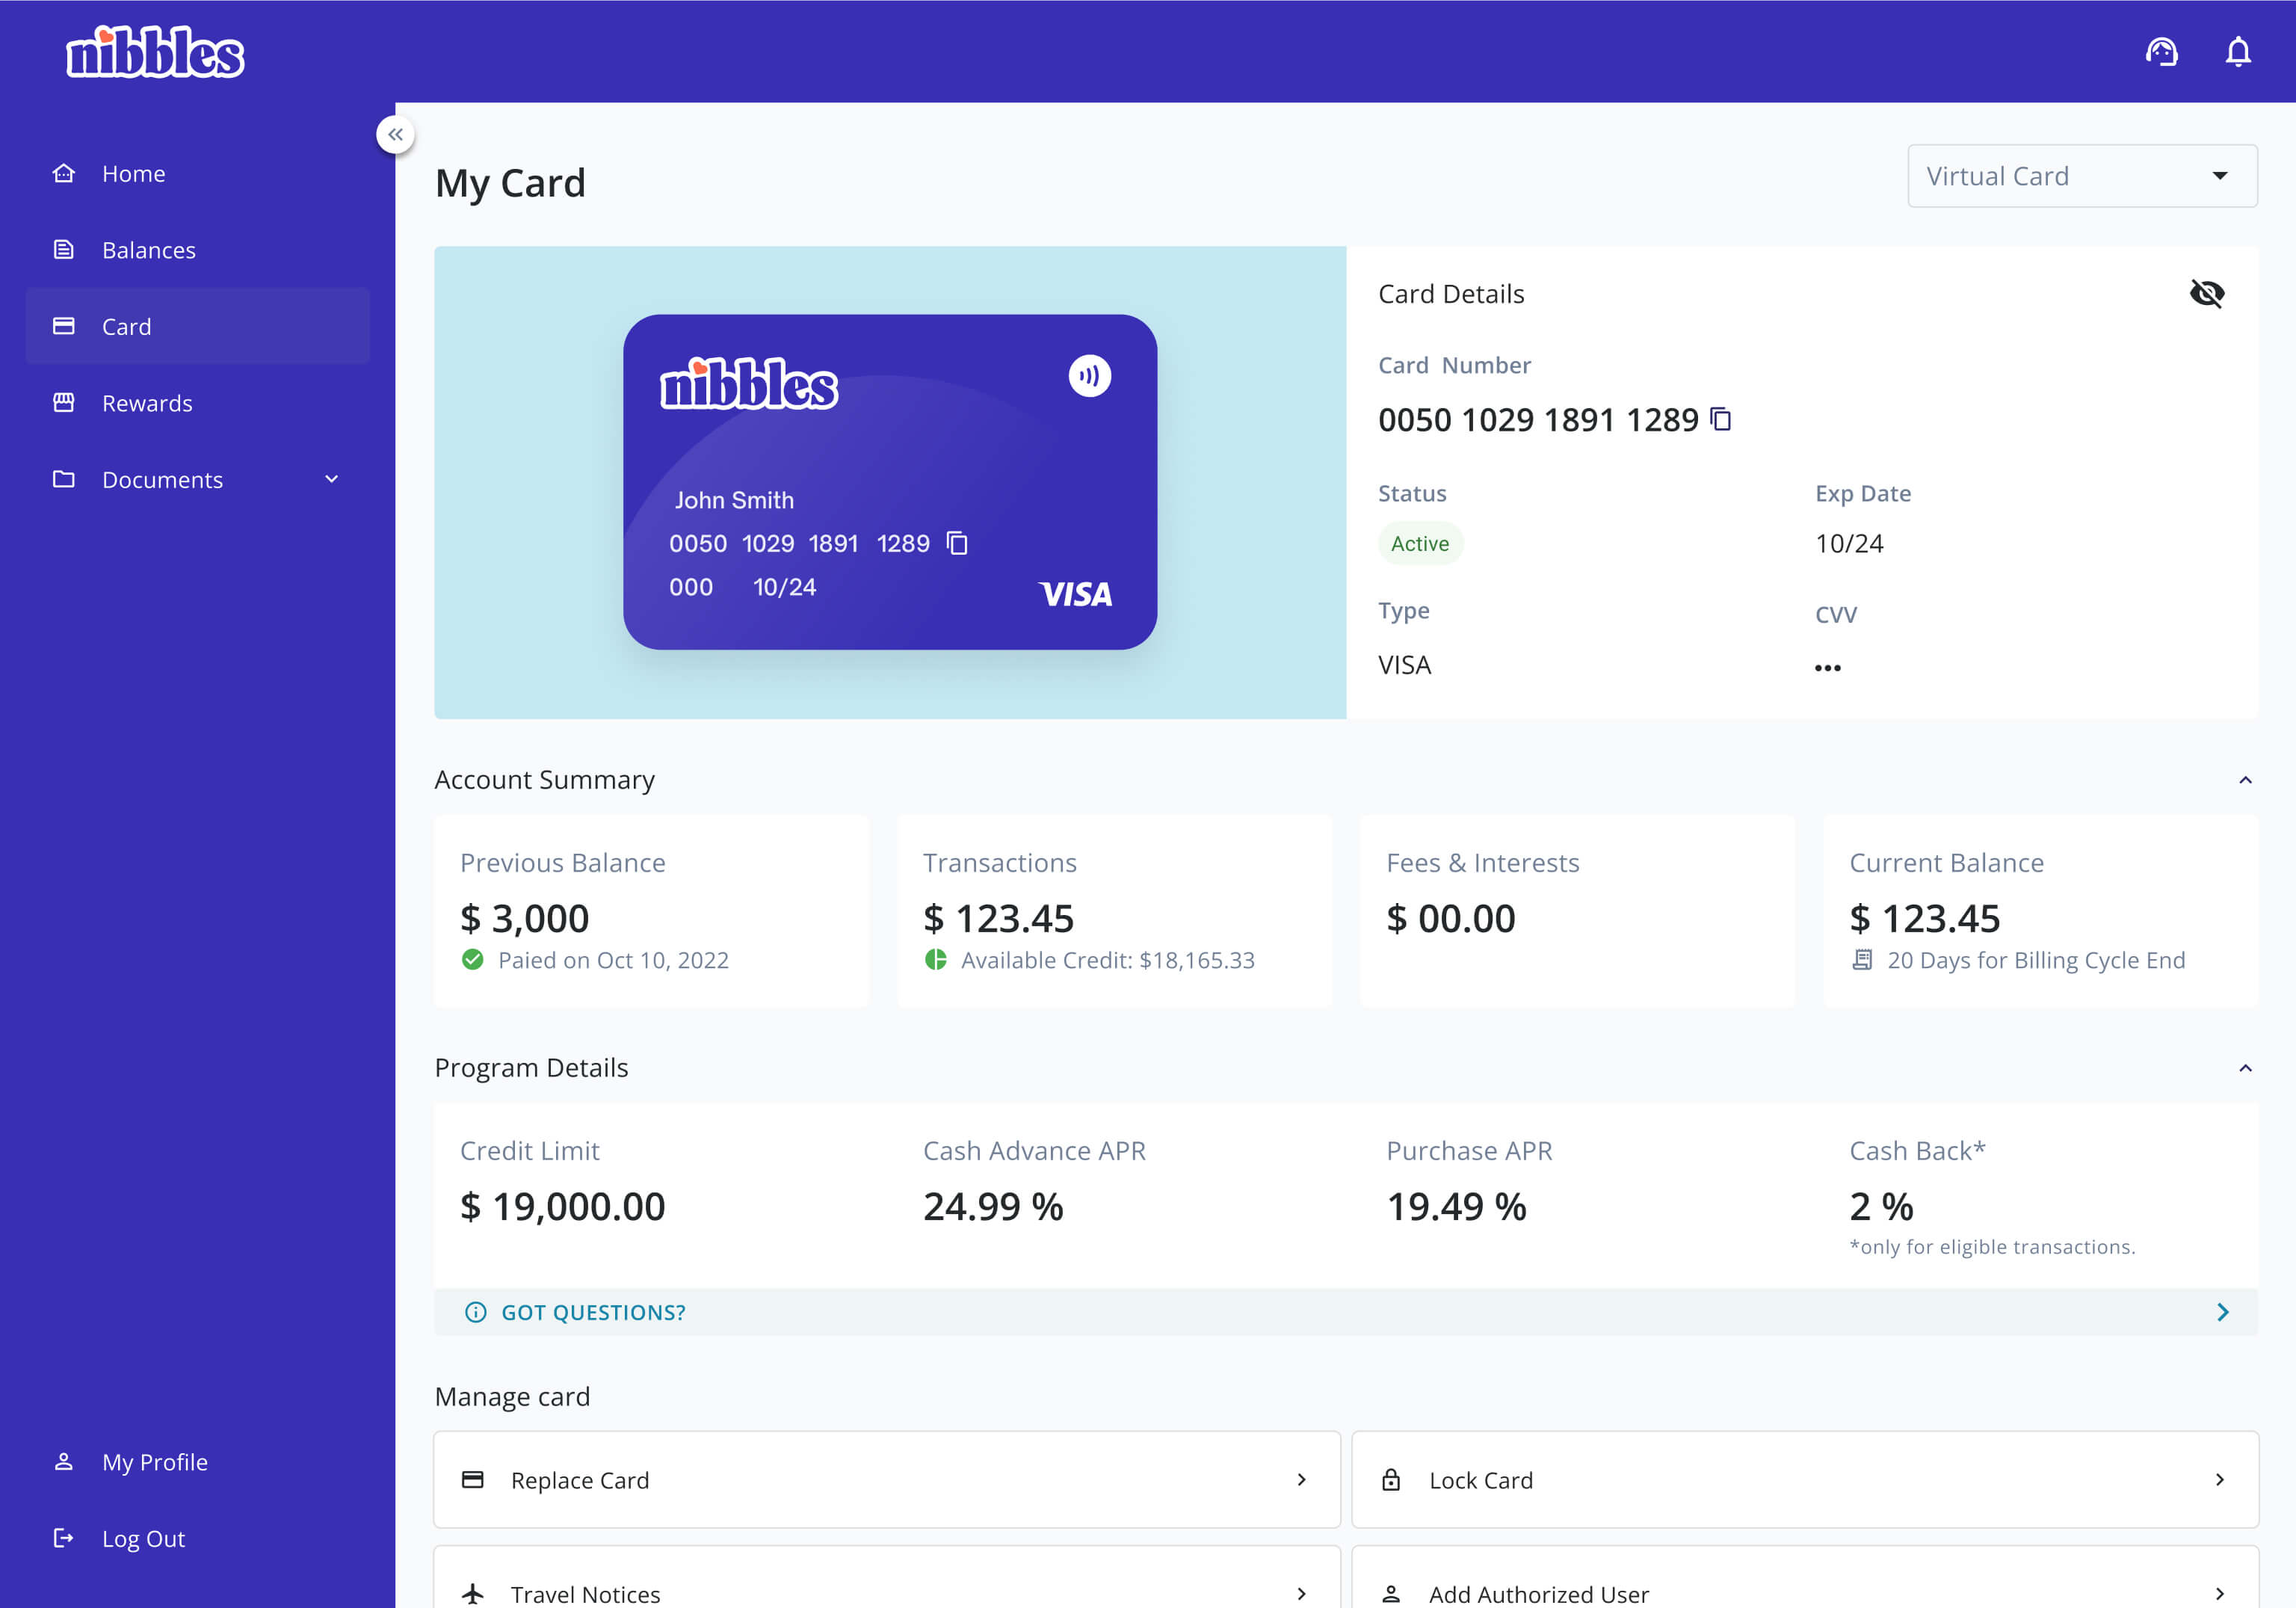Open the Virtual Card dropdown
Viewport: 2296px width, 1608px height.
2082,176
